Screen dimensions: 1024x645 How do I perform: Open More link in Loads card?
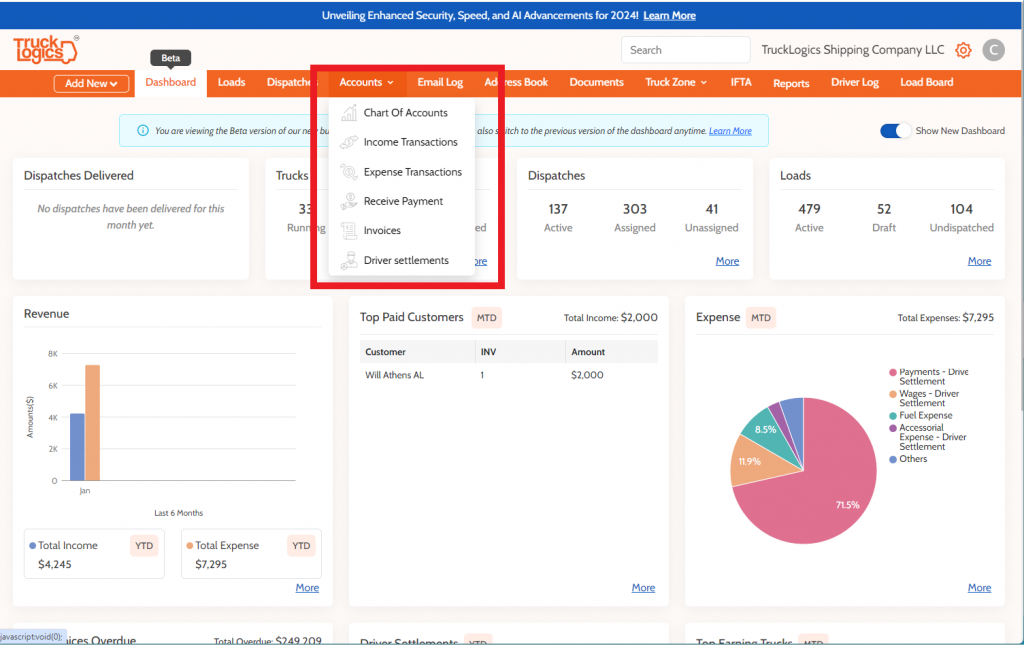979,261
